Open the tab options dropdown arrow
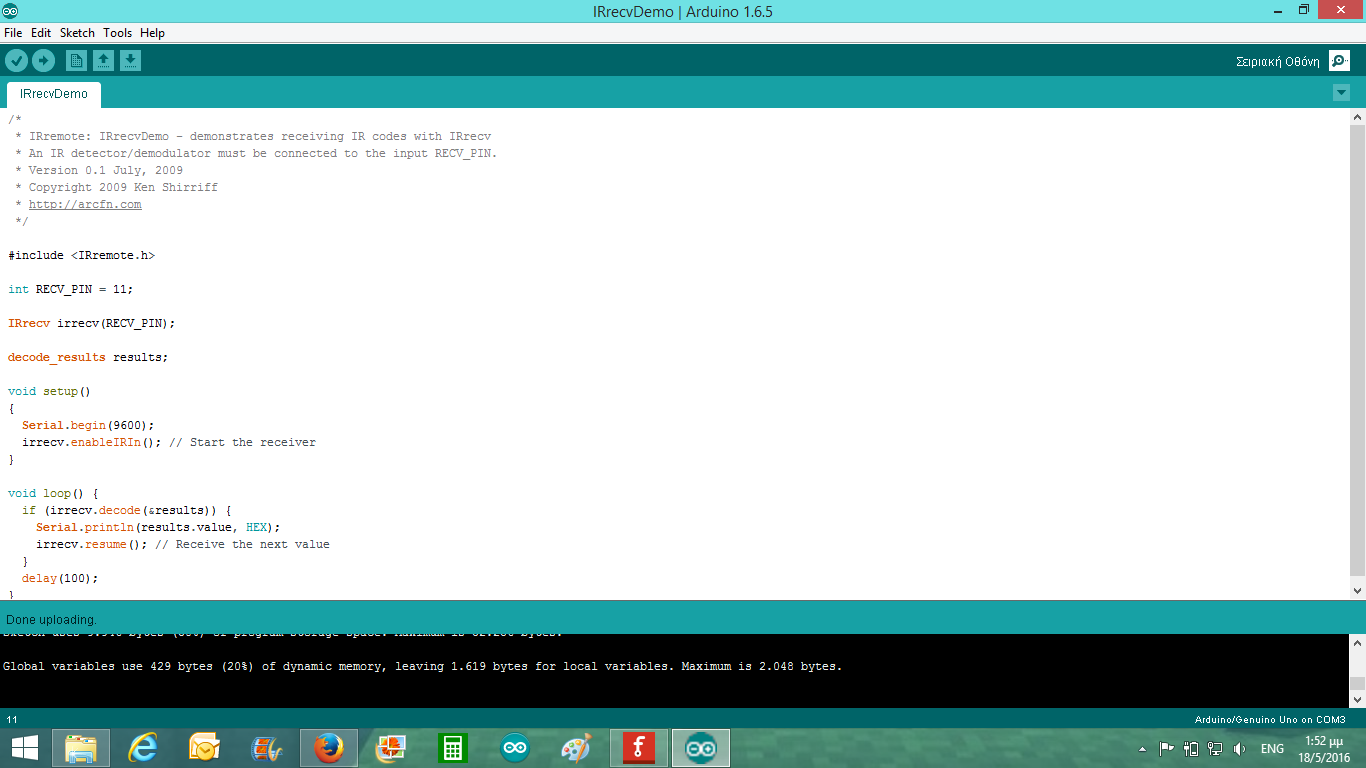Screen dimensions: 1366x768 pos(1341,93)
